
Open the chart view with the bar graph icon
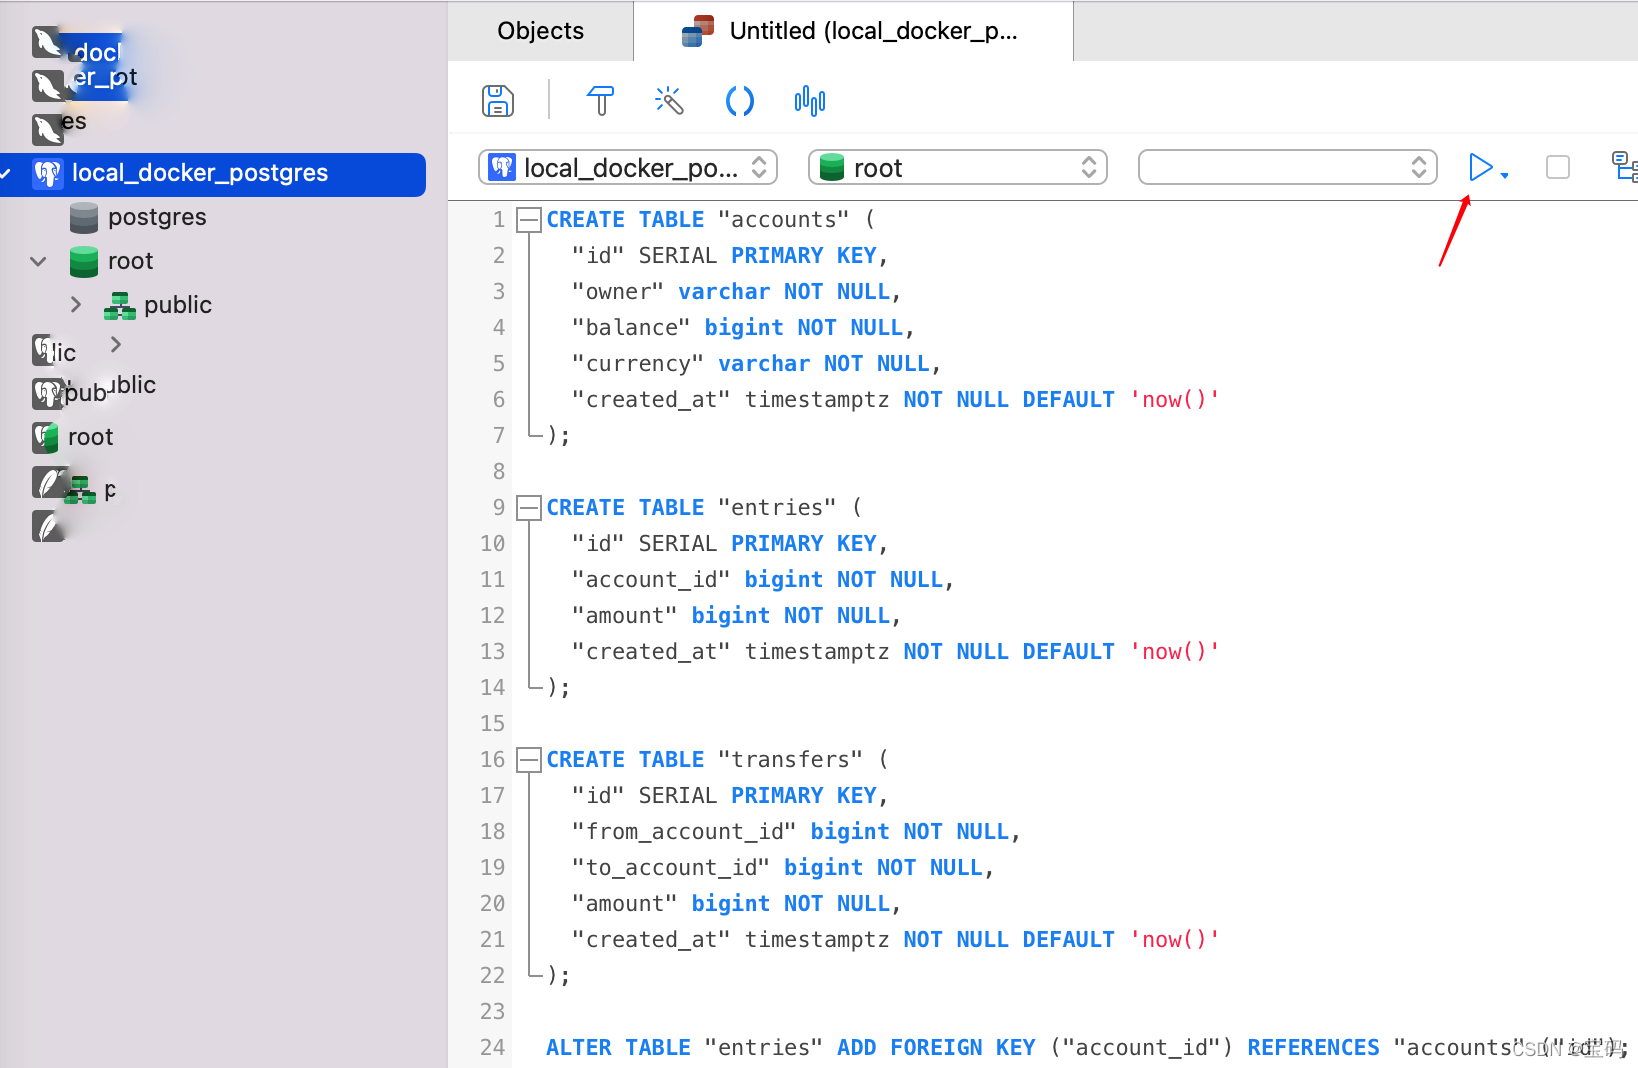click(x=809, y=101)
